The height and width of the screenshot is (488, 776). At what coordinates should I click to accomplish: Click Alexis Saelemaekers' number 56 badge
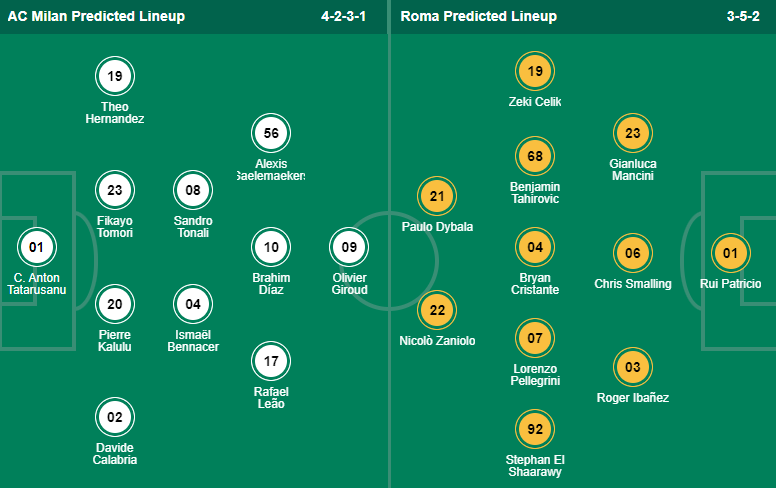click(271, 133)
